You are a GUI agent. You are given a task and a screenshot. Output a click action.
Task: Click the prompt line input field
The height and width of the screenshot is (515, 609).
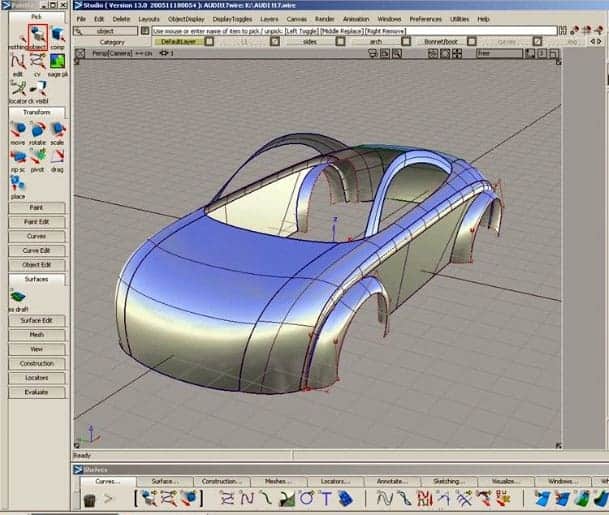pos(354,31)
